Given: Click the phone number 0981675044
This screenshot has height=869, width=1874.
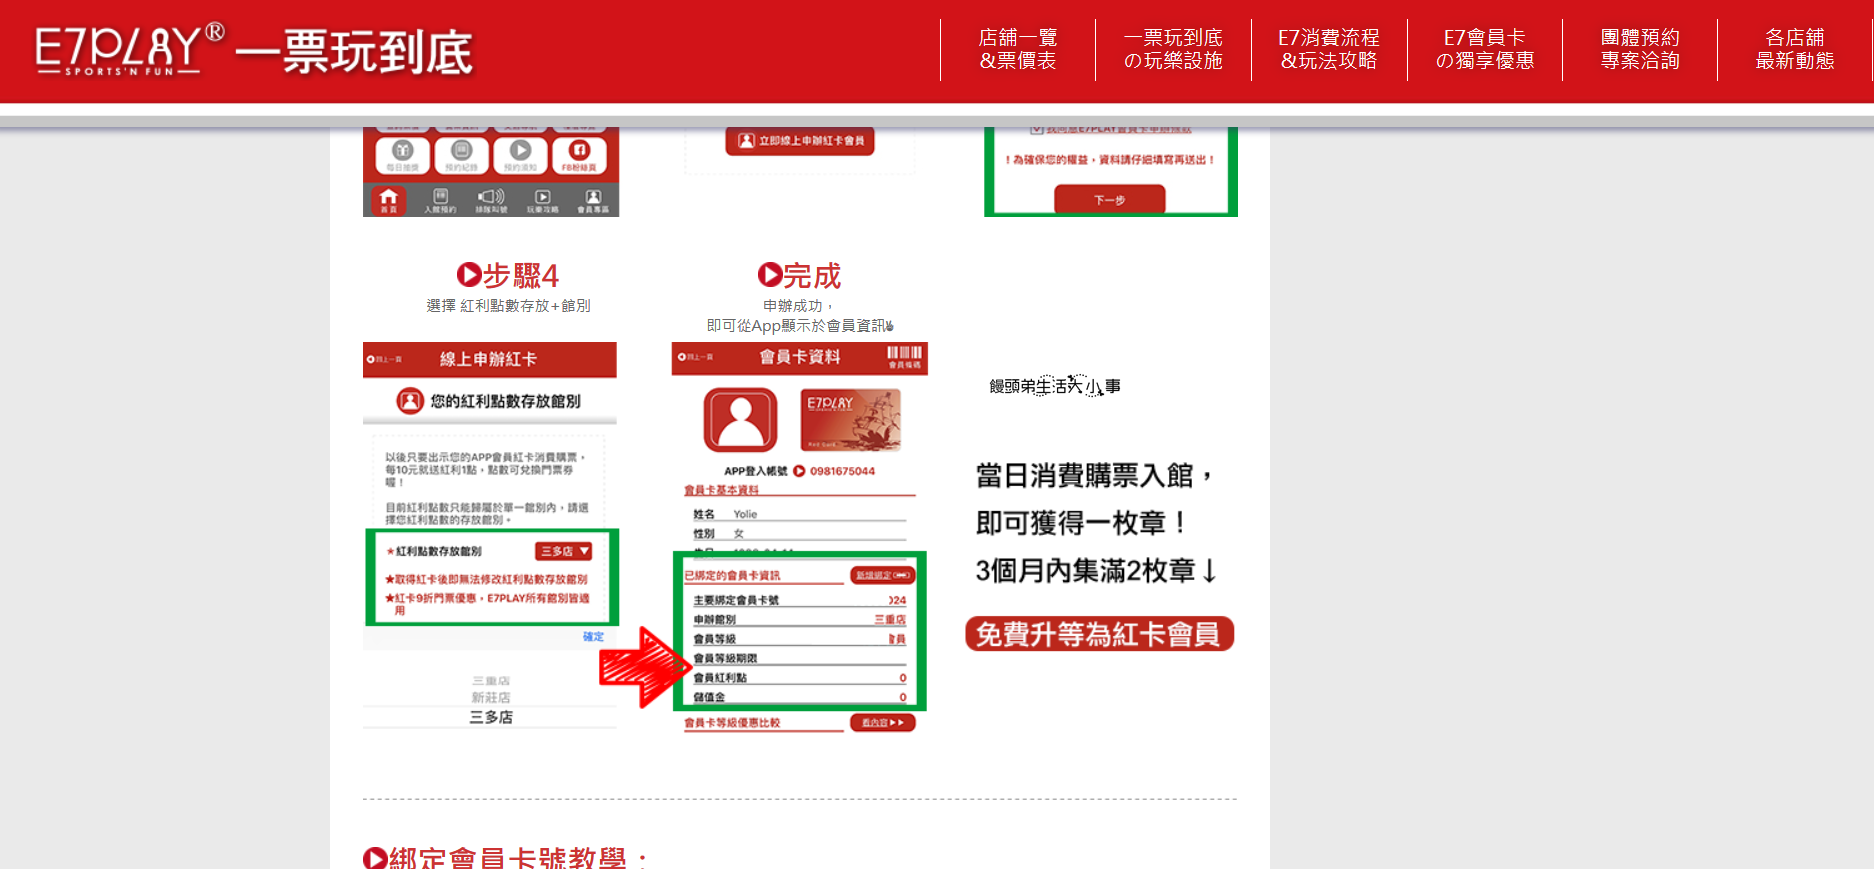Looking at the screenshot, I should click(842, 471).
